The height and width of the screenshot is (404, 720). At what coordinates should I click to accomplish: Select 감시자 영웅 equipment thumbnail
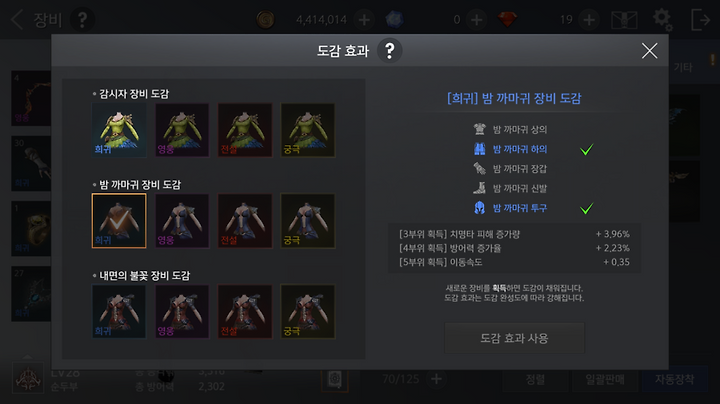[182, 130]
